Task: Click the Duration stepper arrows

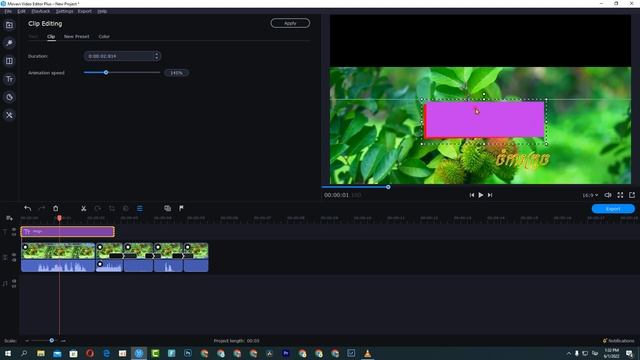Action: pos(156,56)
